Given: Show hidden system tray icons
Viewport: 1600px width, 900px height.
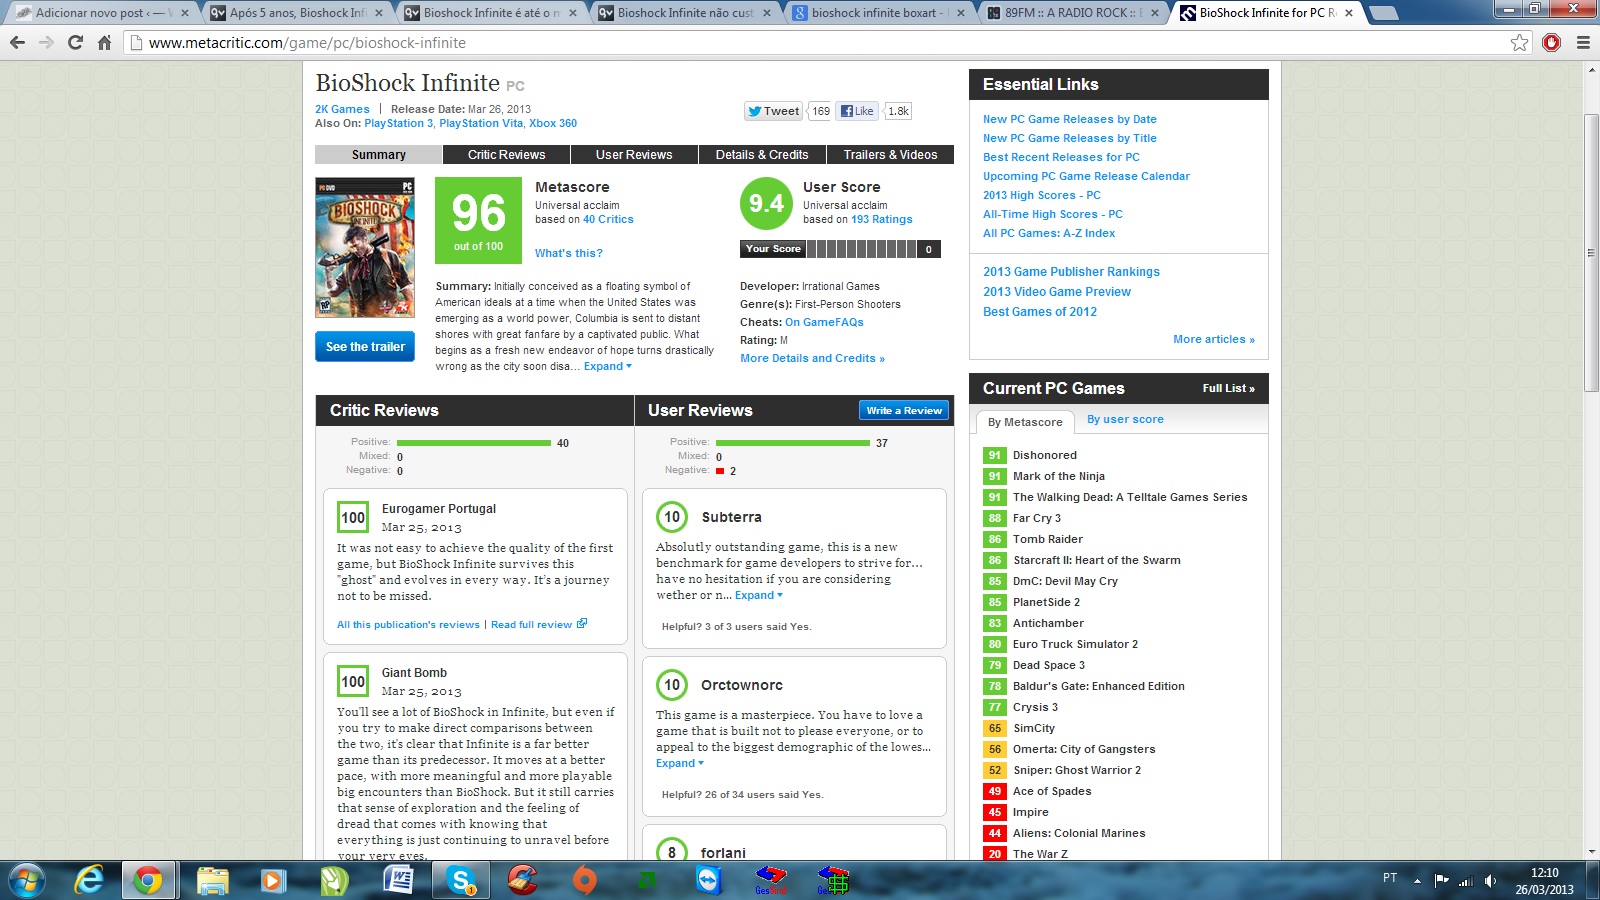Looking at the screenshot, I should pos(1416,881).
